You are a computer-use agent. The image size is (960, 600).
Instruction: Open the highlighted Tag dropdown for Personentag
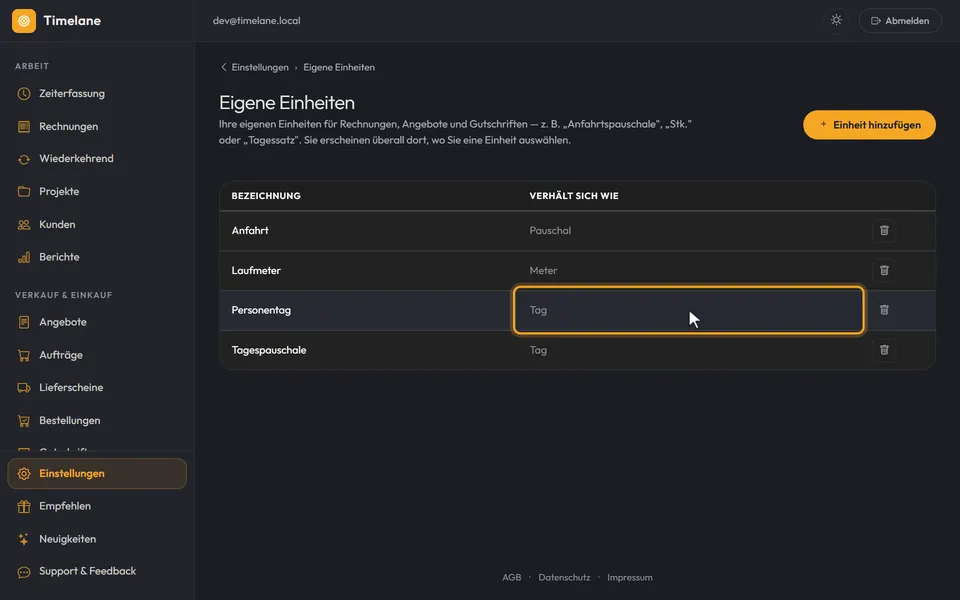(x=689, y=310)
